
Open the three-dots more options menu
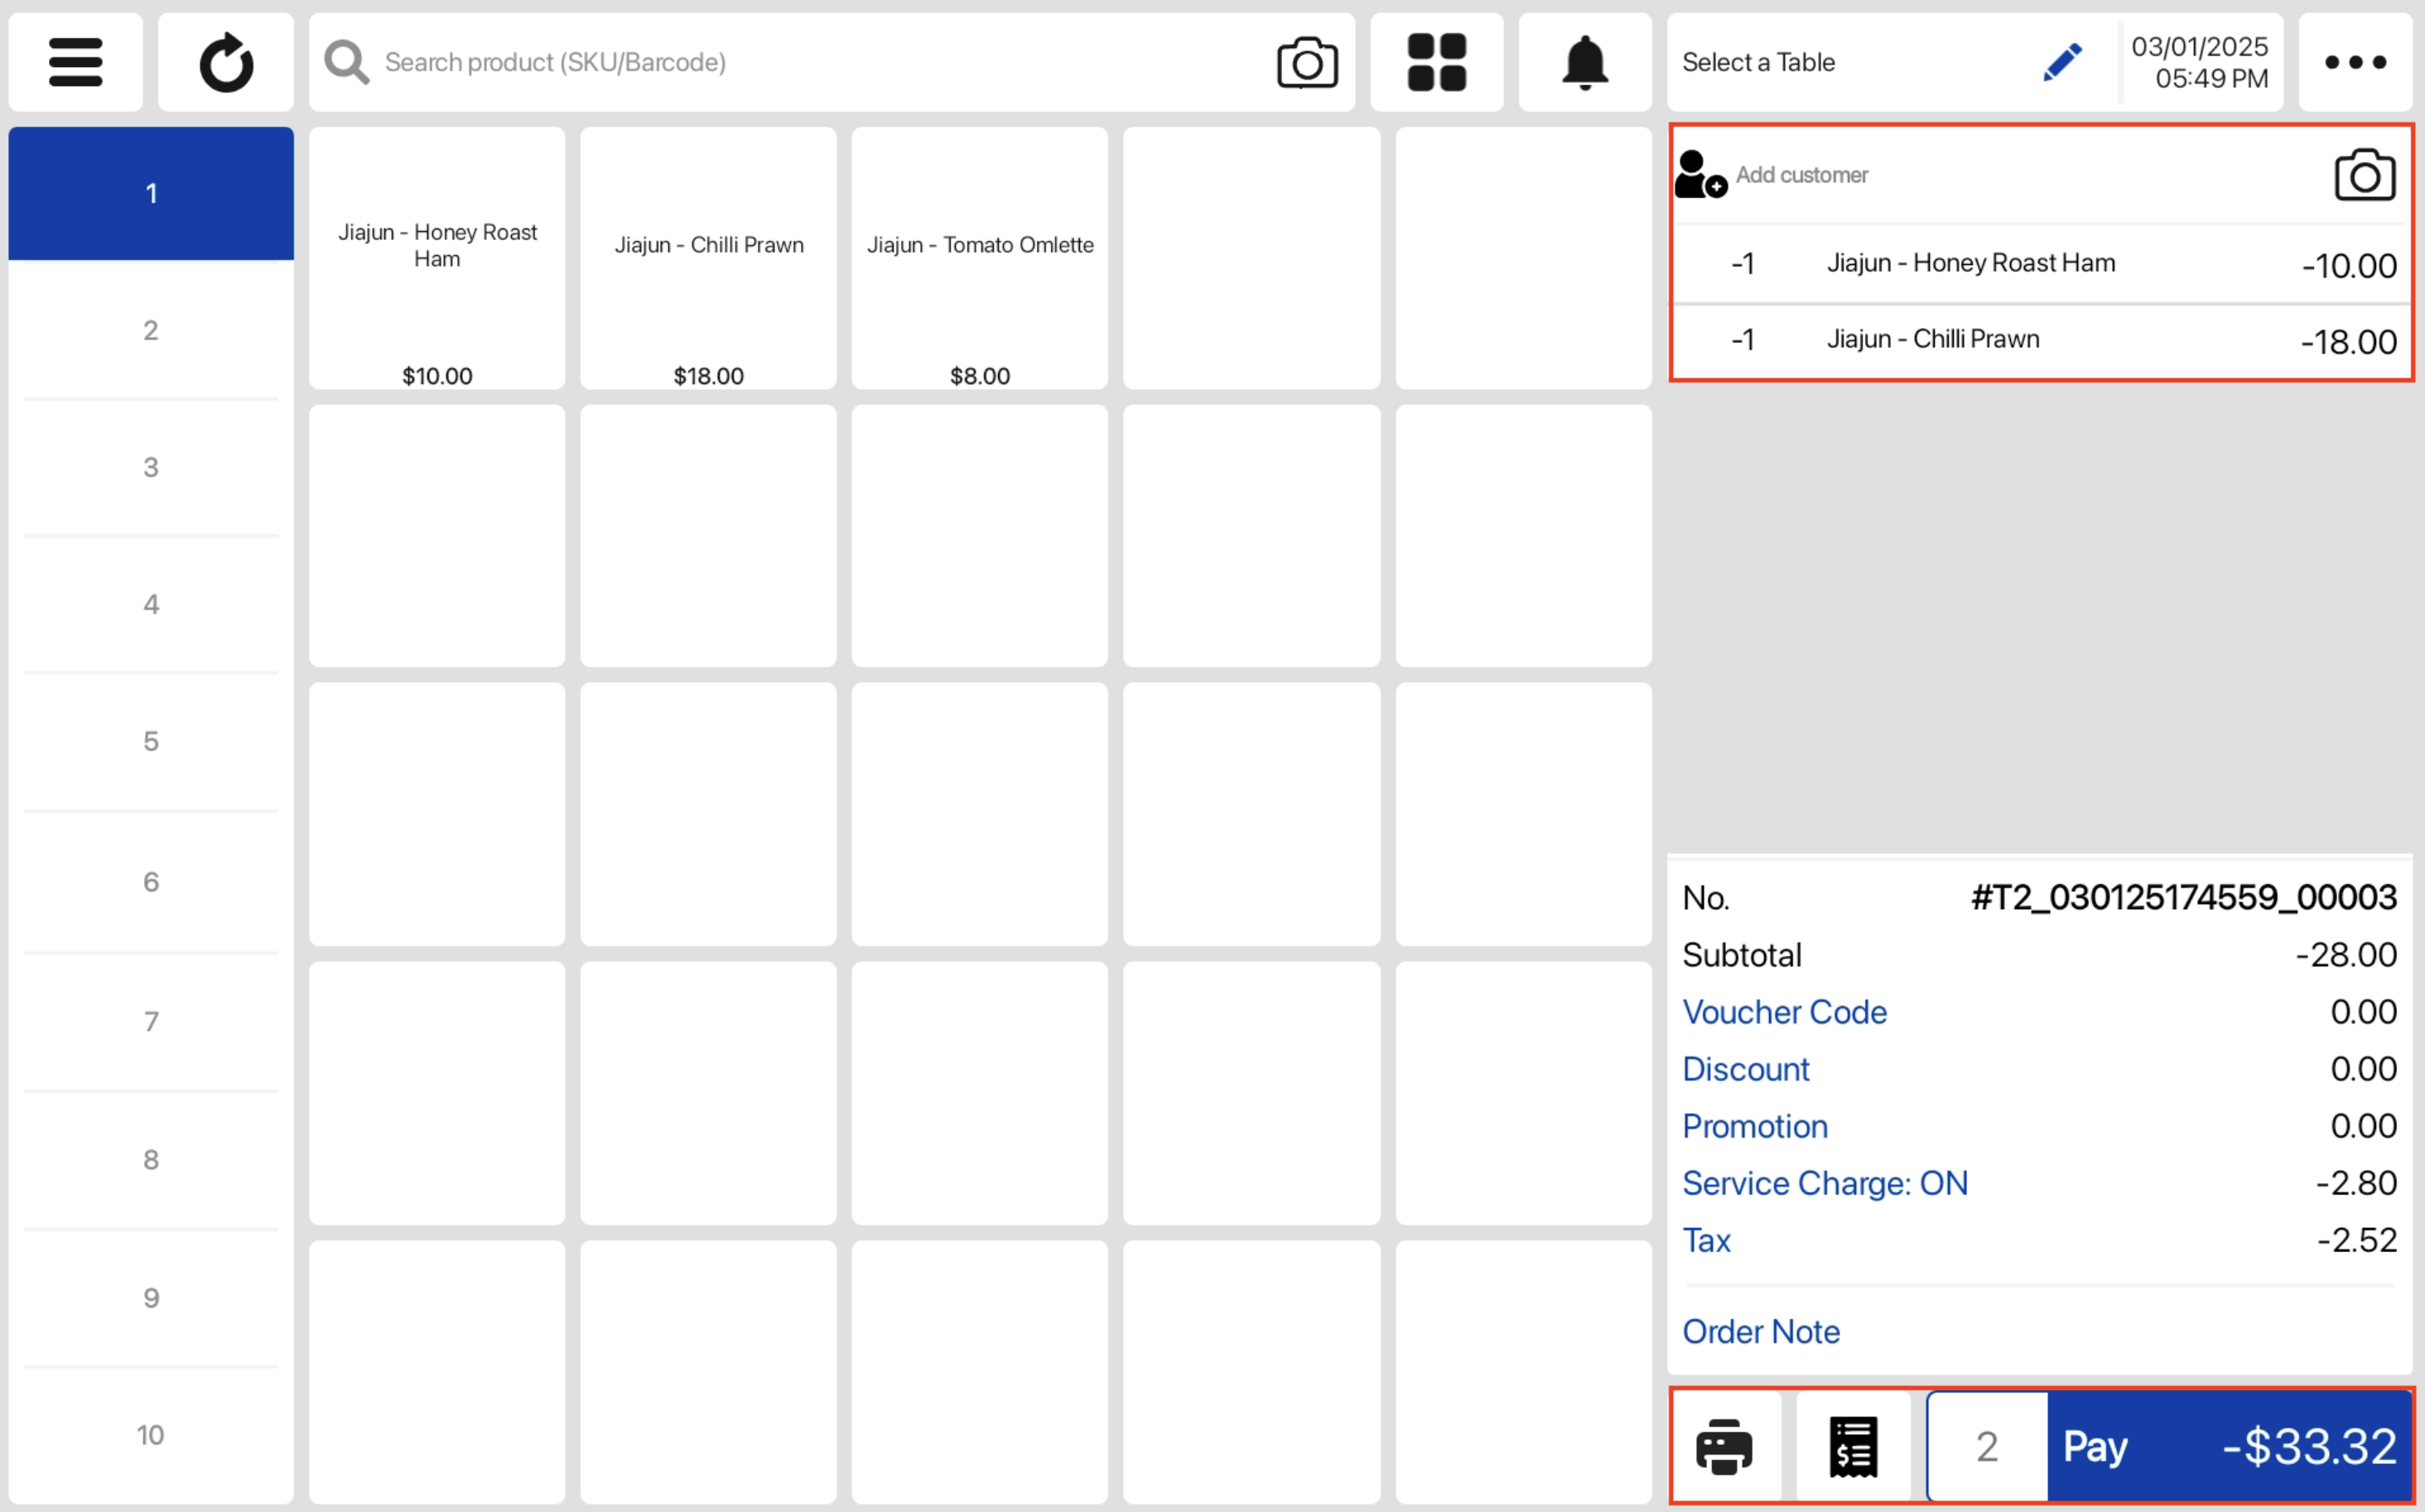pos(2354,62)
